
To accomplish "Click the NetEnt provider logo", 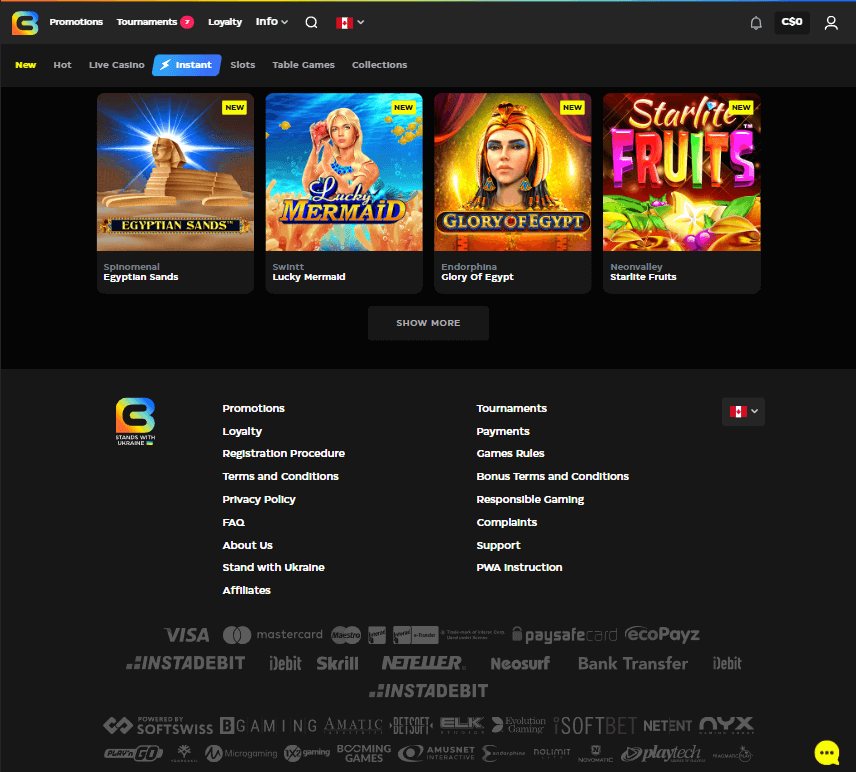I will (668, 726).
